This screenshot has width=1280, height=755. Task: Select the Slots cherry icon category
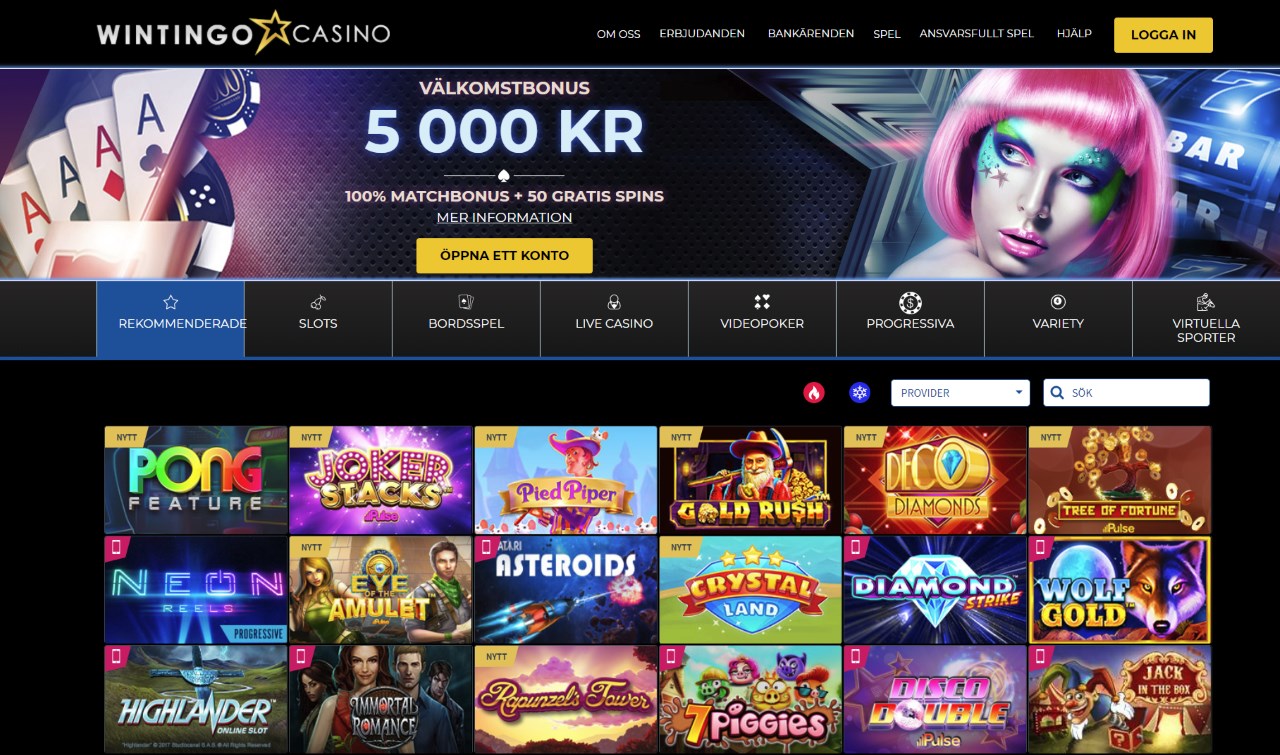pos(318,302)
